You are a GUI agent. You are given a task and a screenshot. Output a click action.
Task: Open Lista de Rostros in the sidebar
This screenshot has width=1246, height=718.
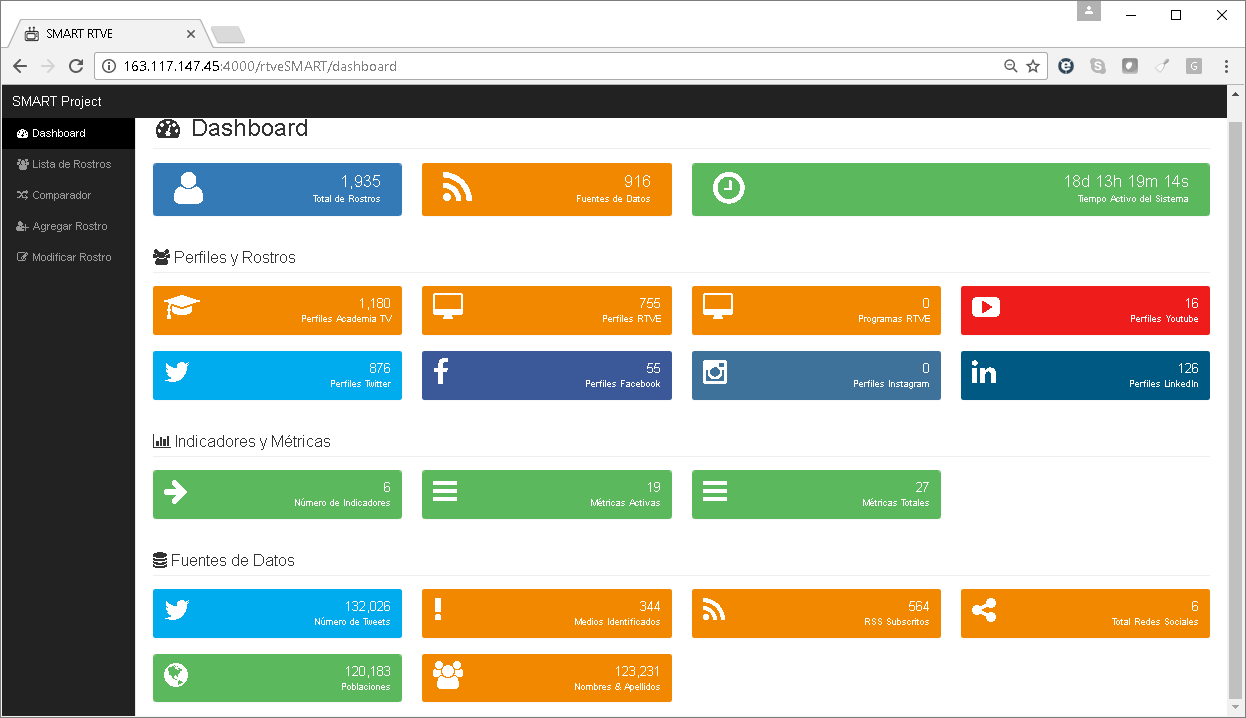[x=68, y=164]
